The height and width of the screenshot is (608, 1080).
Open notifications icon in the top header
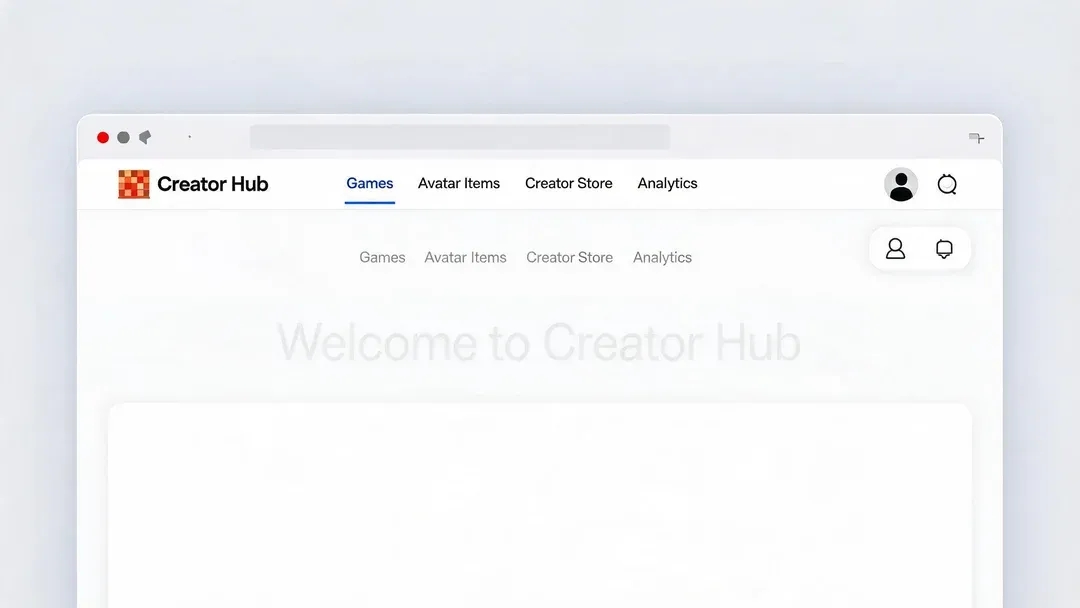point(947,184)
